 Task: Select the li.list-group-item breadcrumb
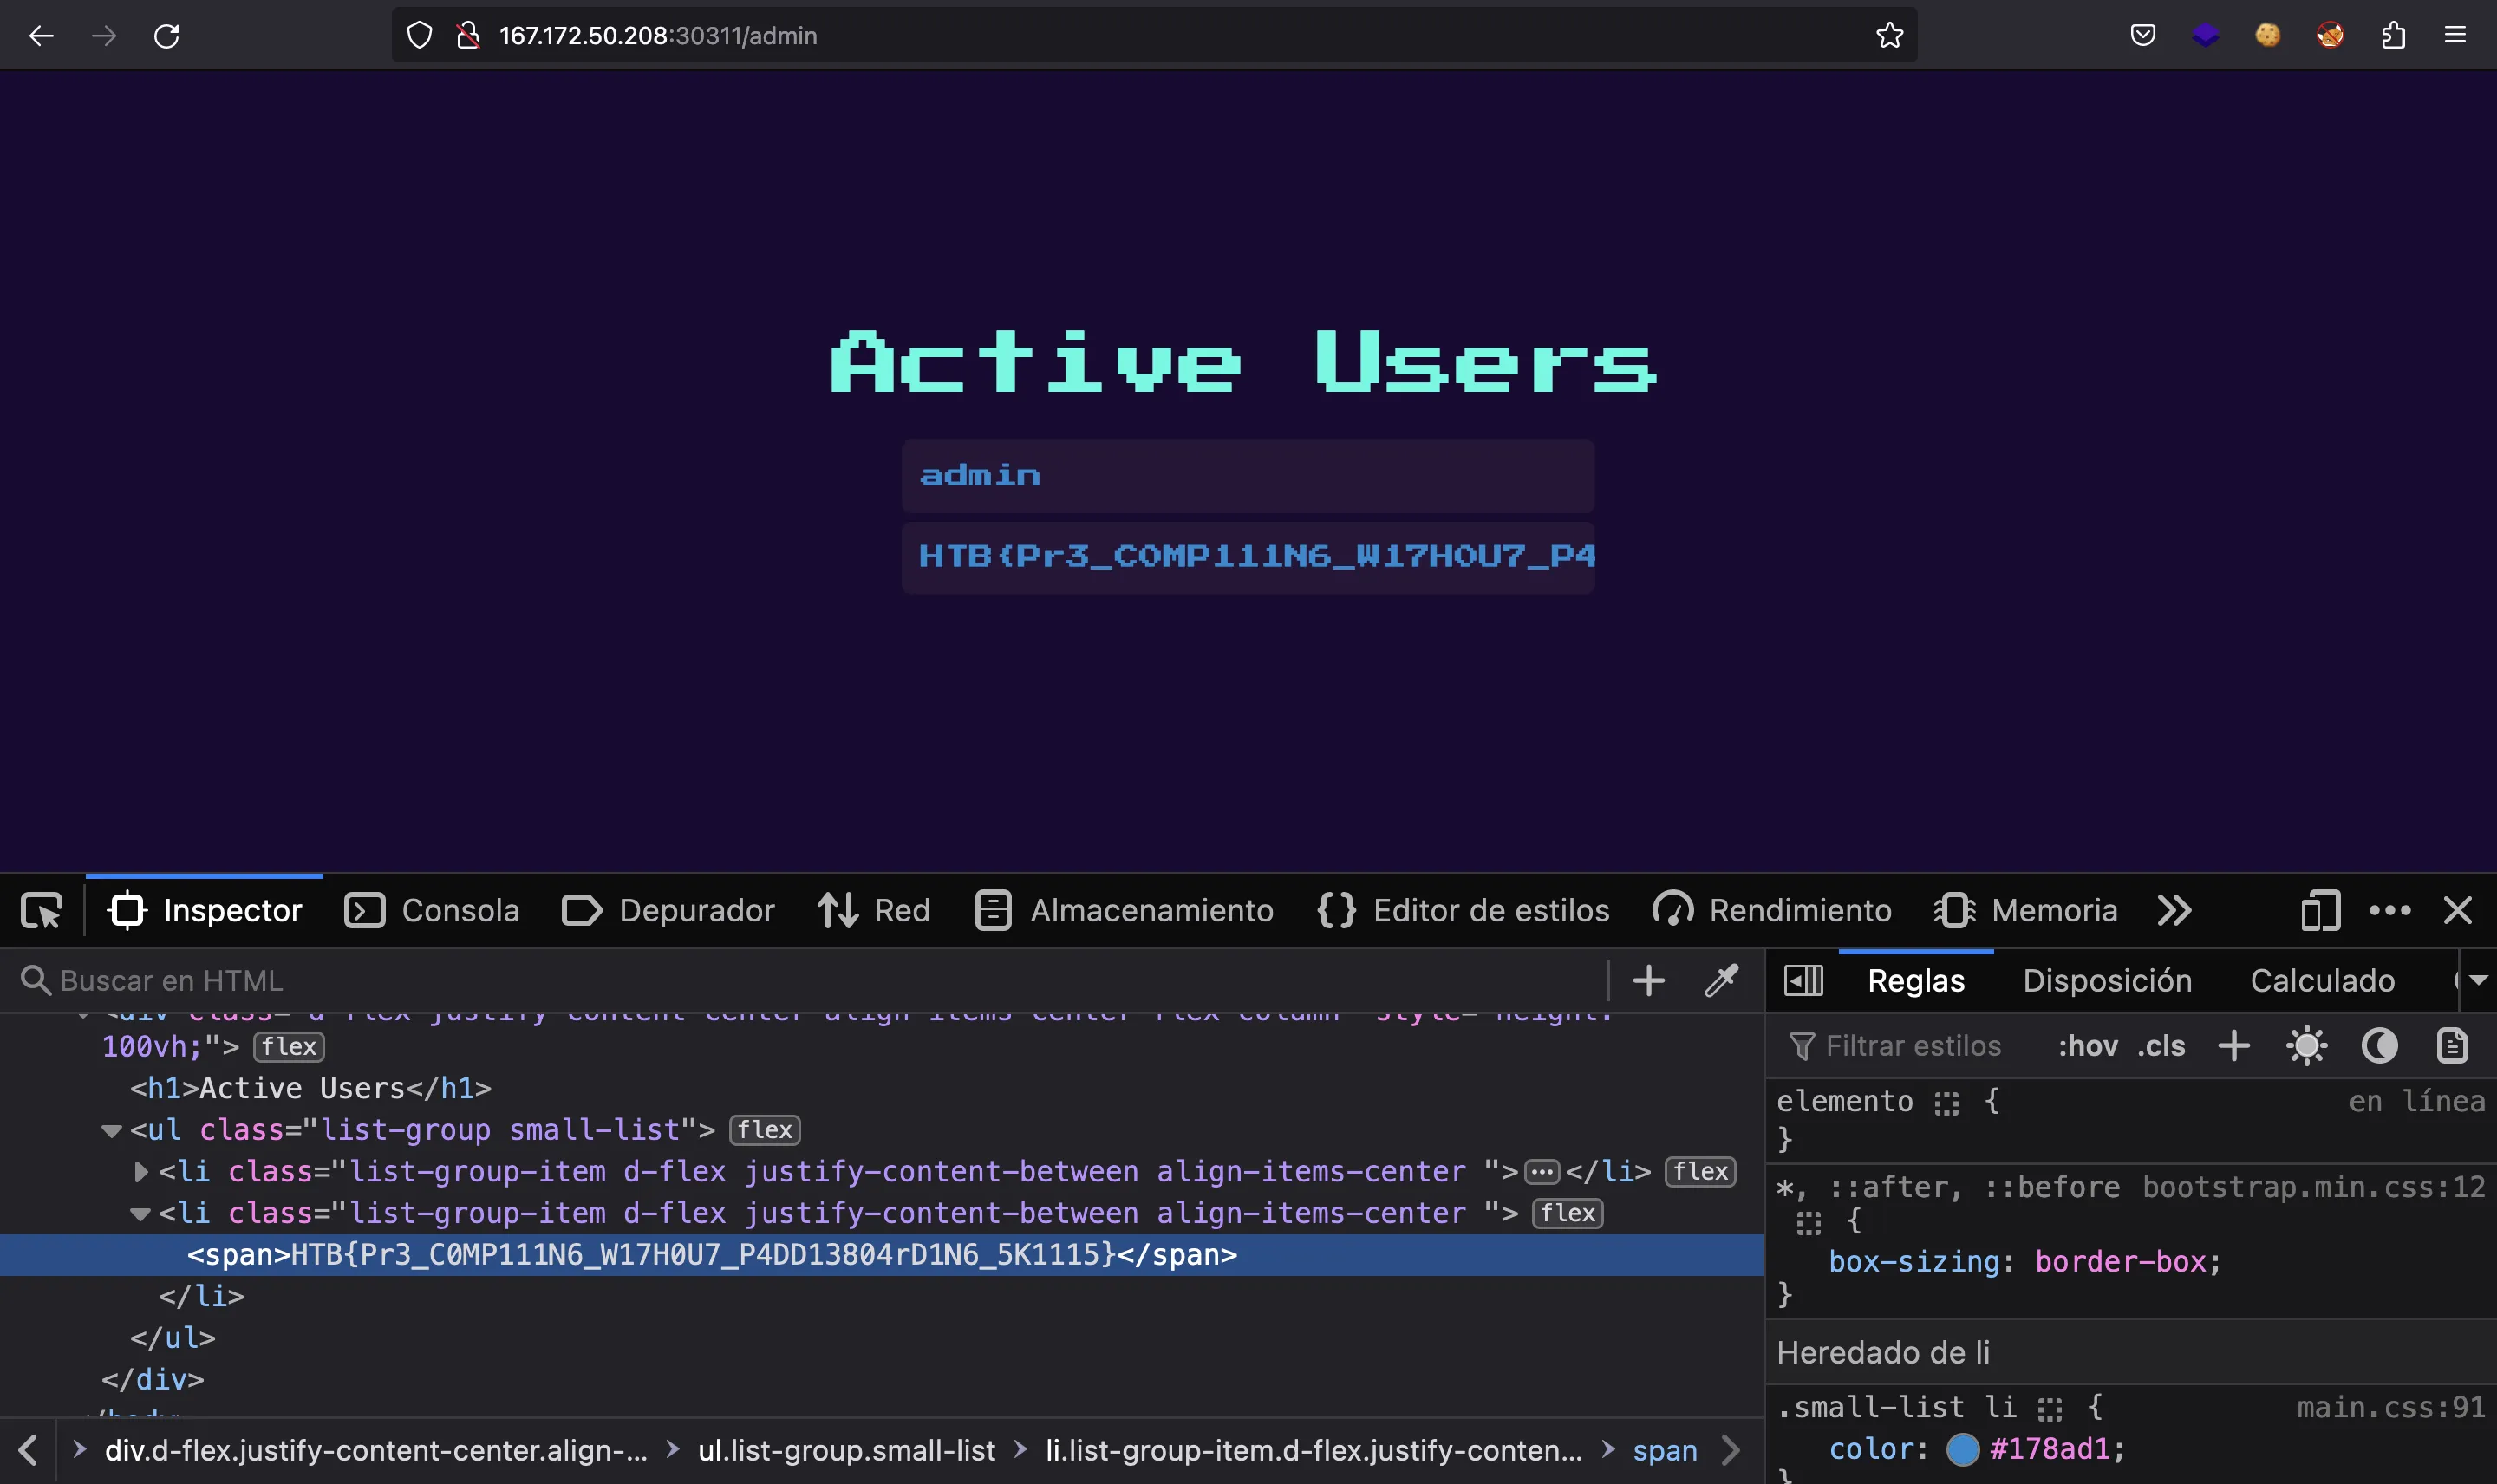click(1314, 1451)
